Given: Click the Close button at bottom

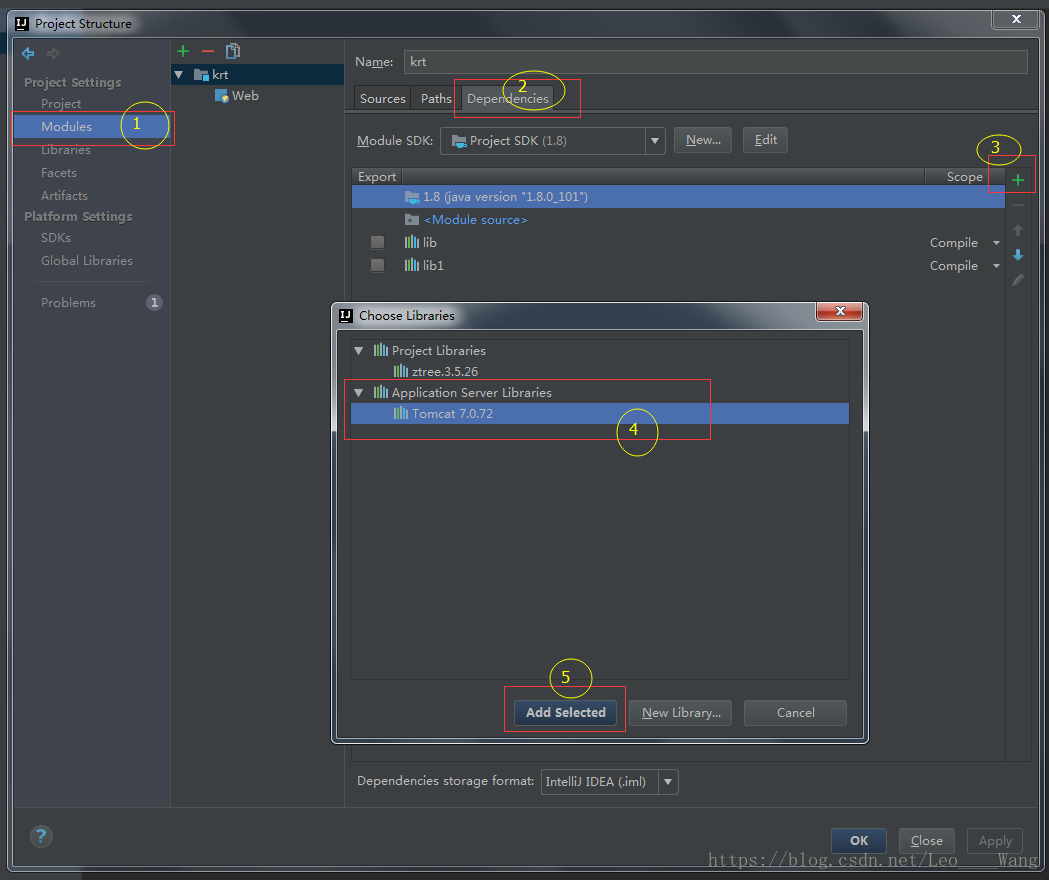Looking at the screenshot, I should point(927,841).
